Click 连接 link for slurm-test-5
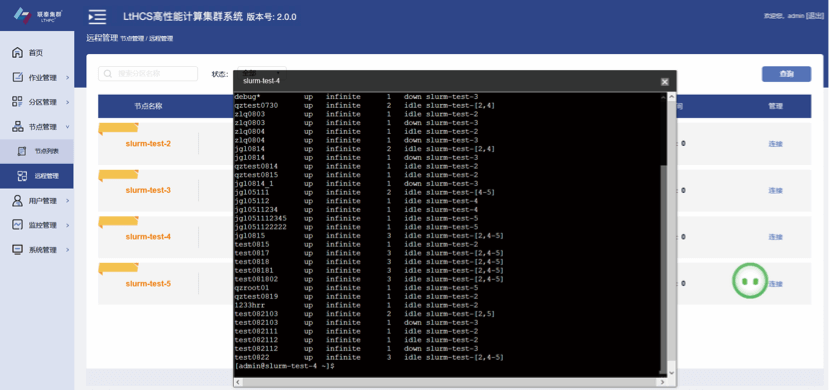Image resolution: width=830 pixels, height=390 pixels. click(775, 284)
